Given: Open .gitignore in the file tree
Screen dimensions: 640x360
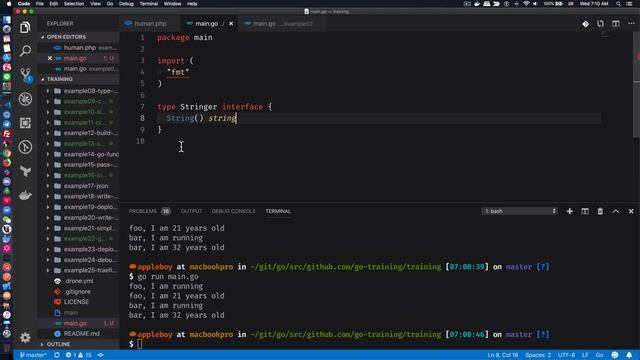Looking at the screenshot, I should [x=77, y=291].
